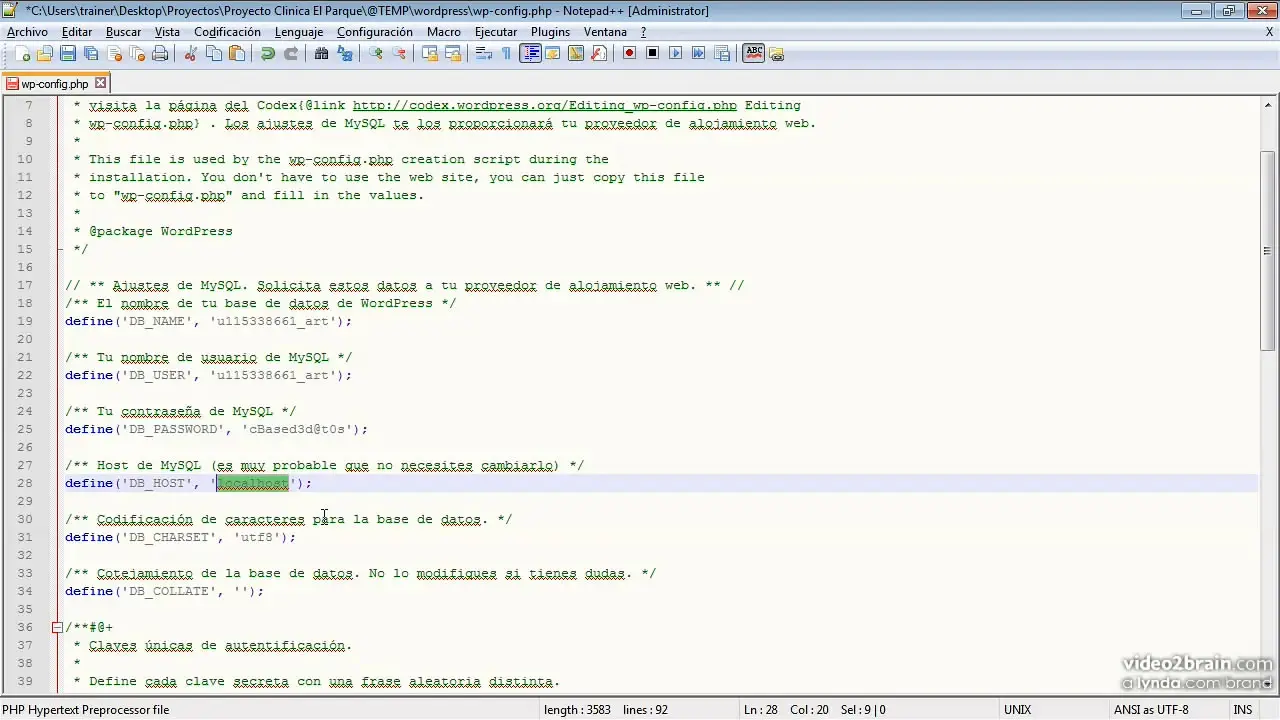Cut selection with the scissors icon
The width and height of the screenshot is (1280, 720).
190,53
